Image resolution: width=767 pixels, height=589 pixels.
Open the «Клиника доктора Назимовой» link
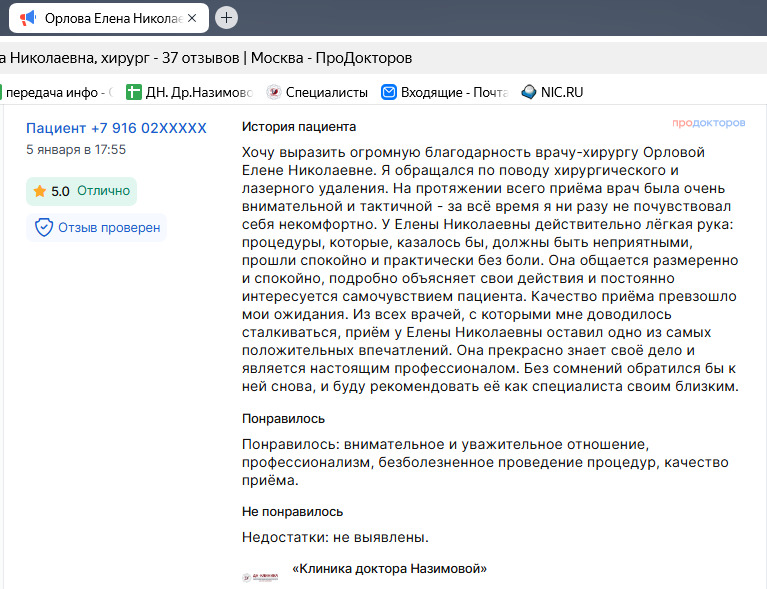pos(389,569)
